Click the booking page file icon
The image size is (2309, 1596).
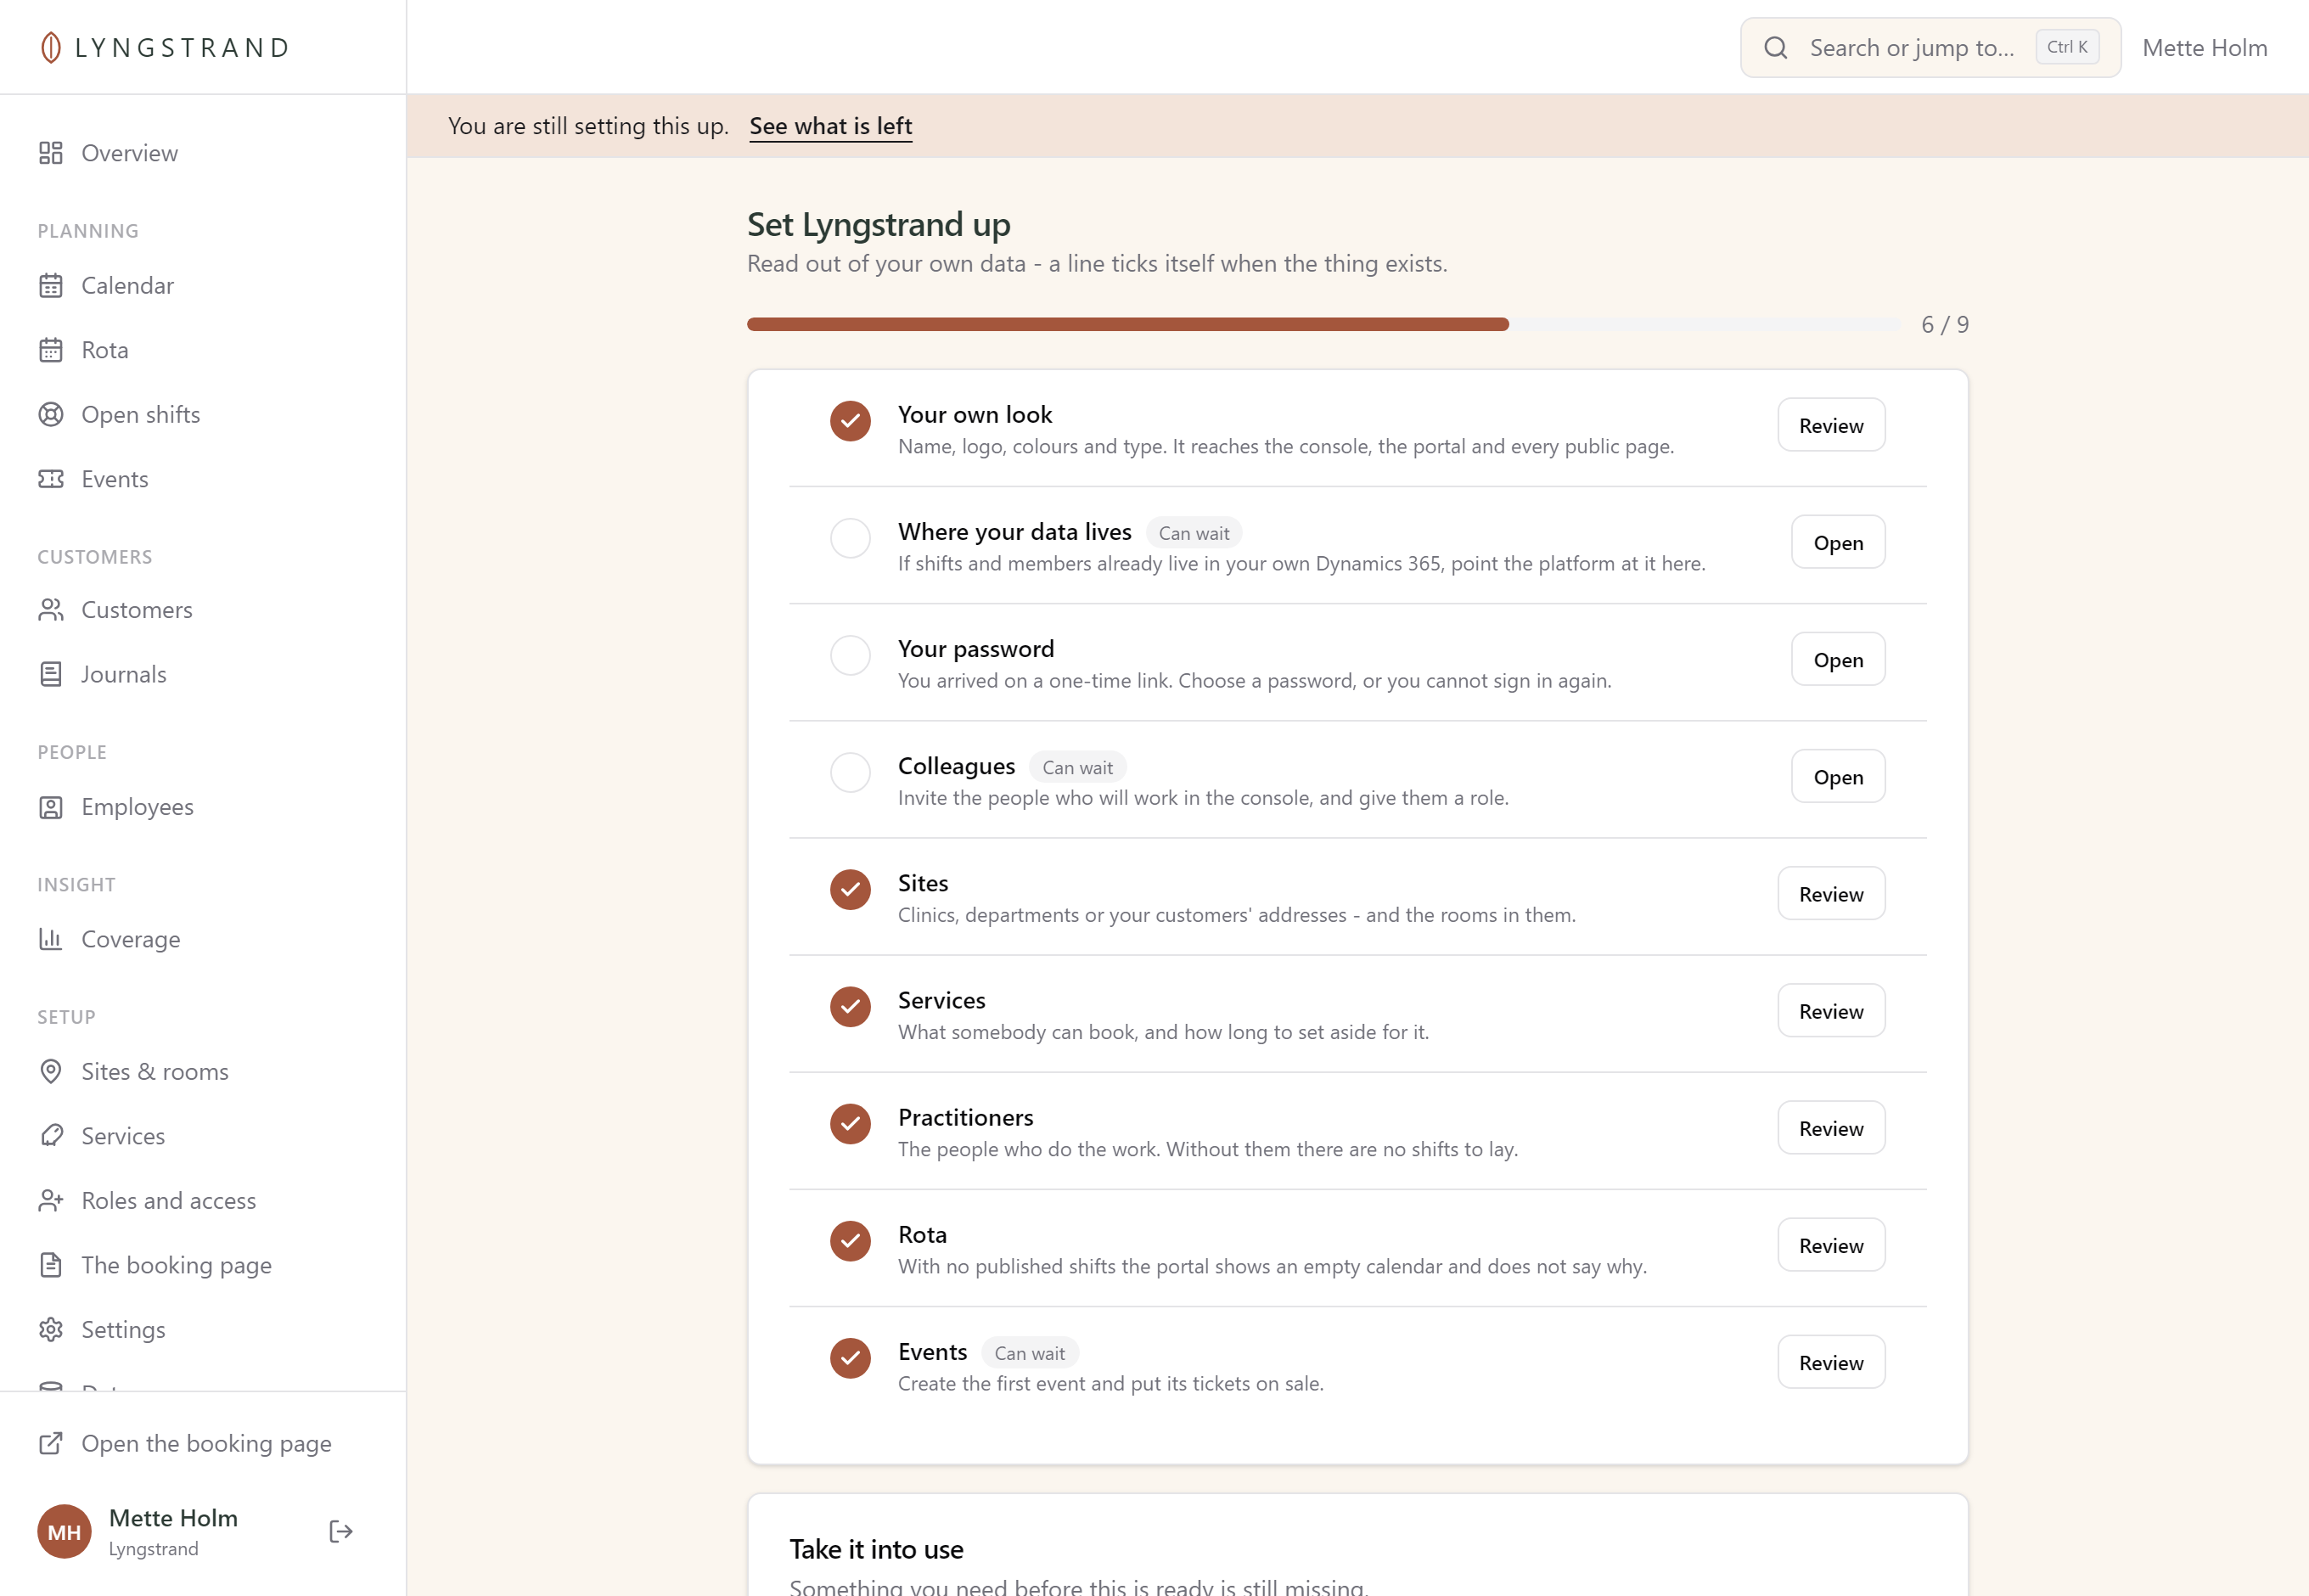pyautogui.click(x=51, y=1265)
